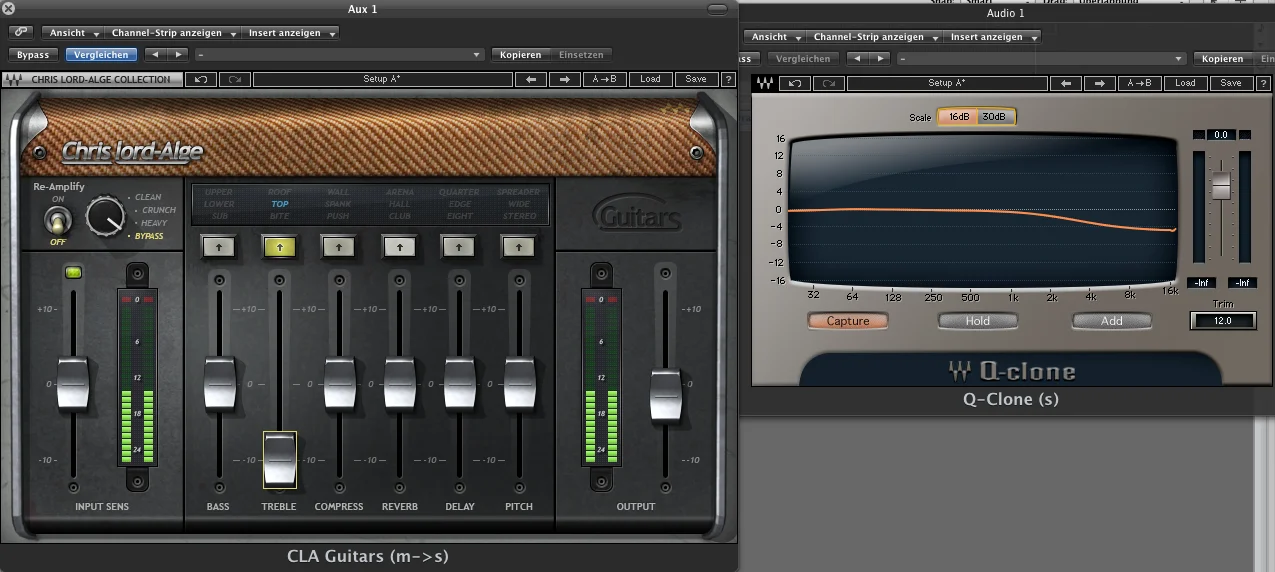The height and width of the screenshot is (572, 1275).
Task: Load next preset with right arrow in Q-Clone
Action: [x=1099, y=83]
